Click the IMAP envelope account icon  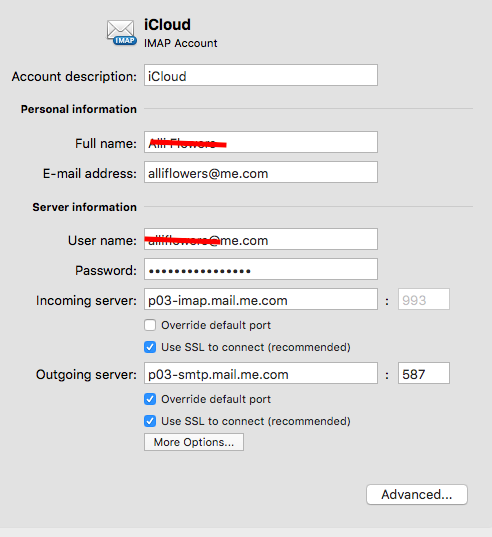coord(122,33)
